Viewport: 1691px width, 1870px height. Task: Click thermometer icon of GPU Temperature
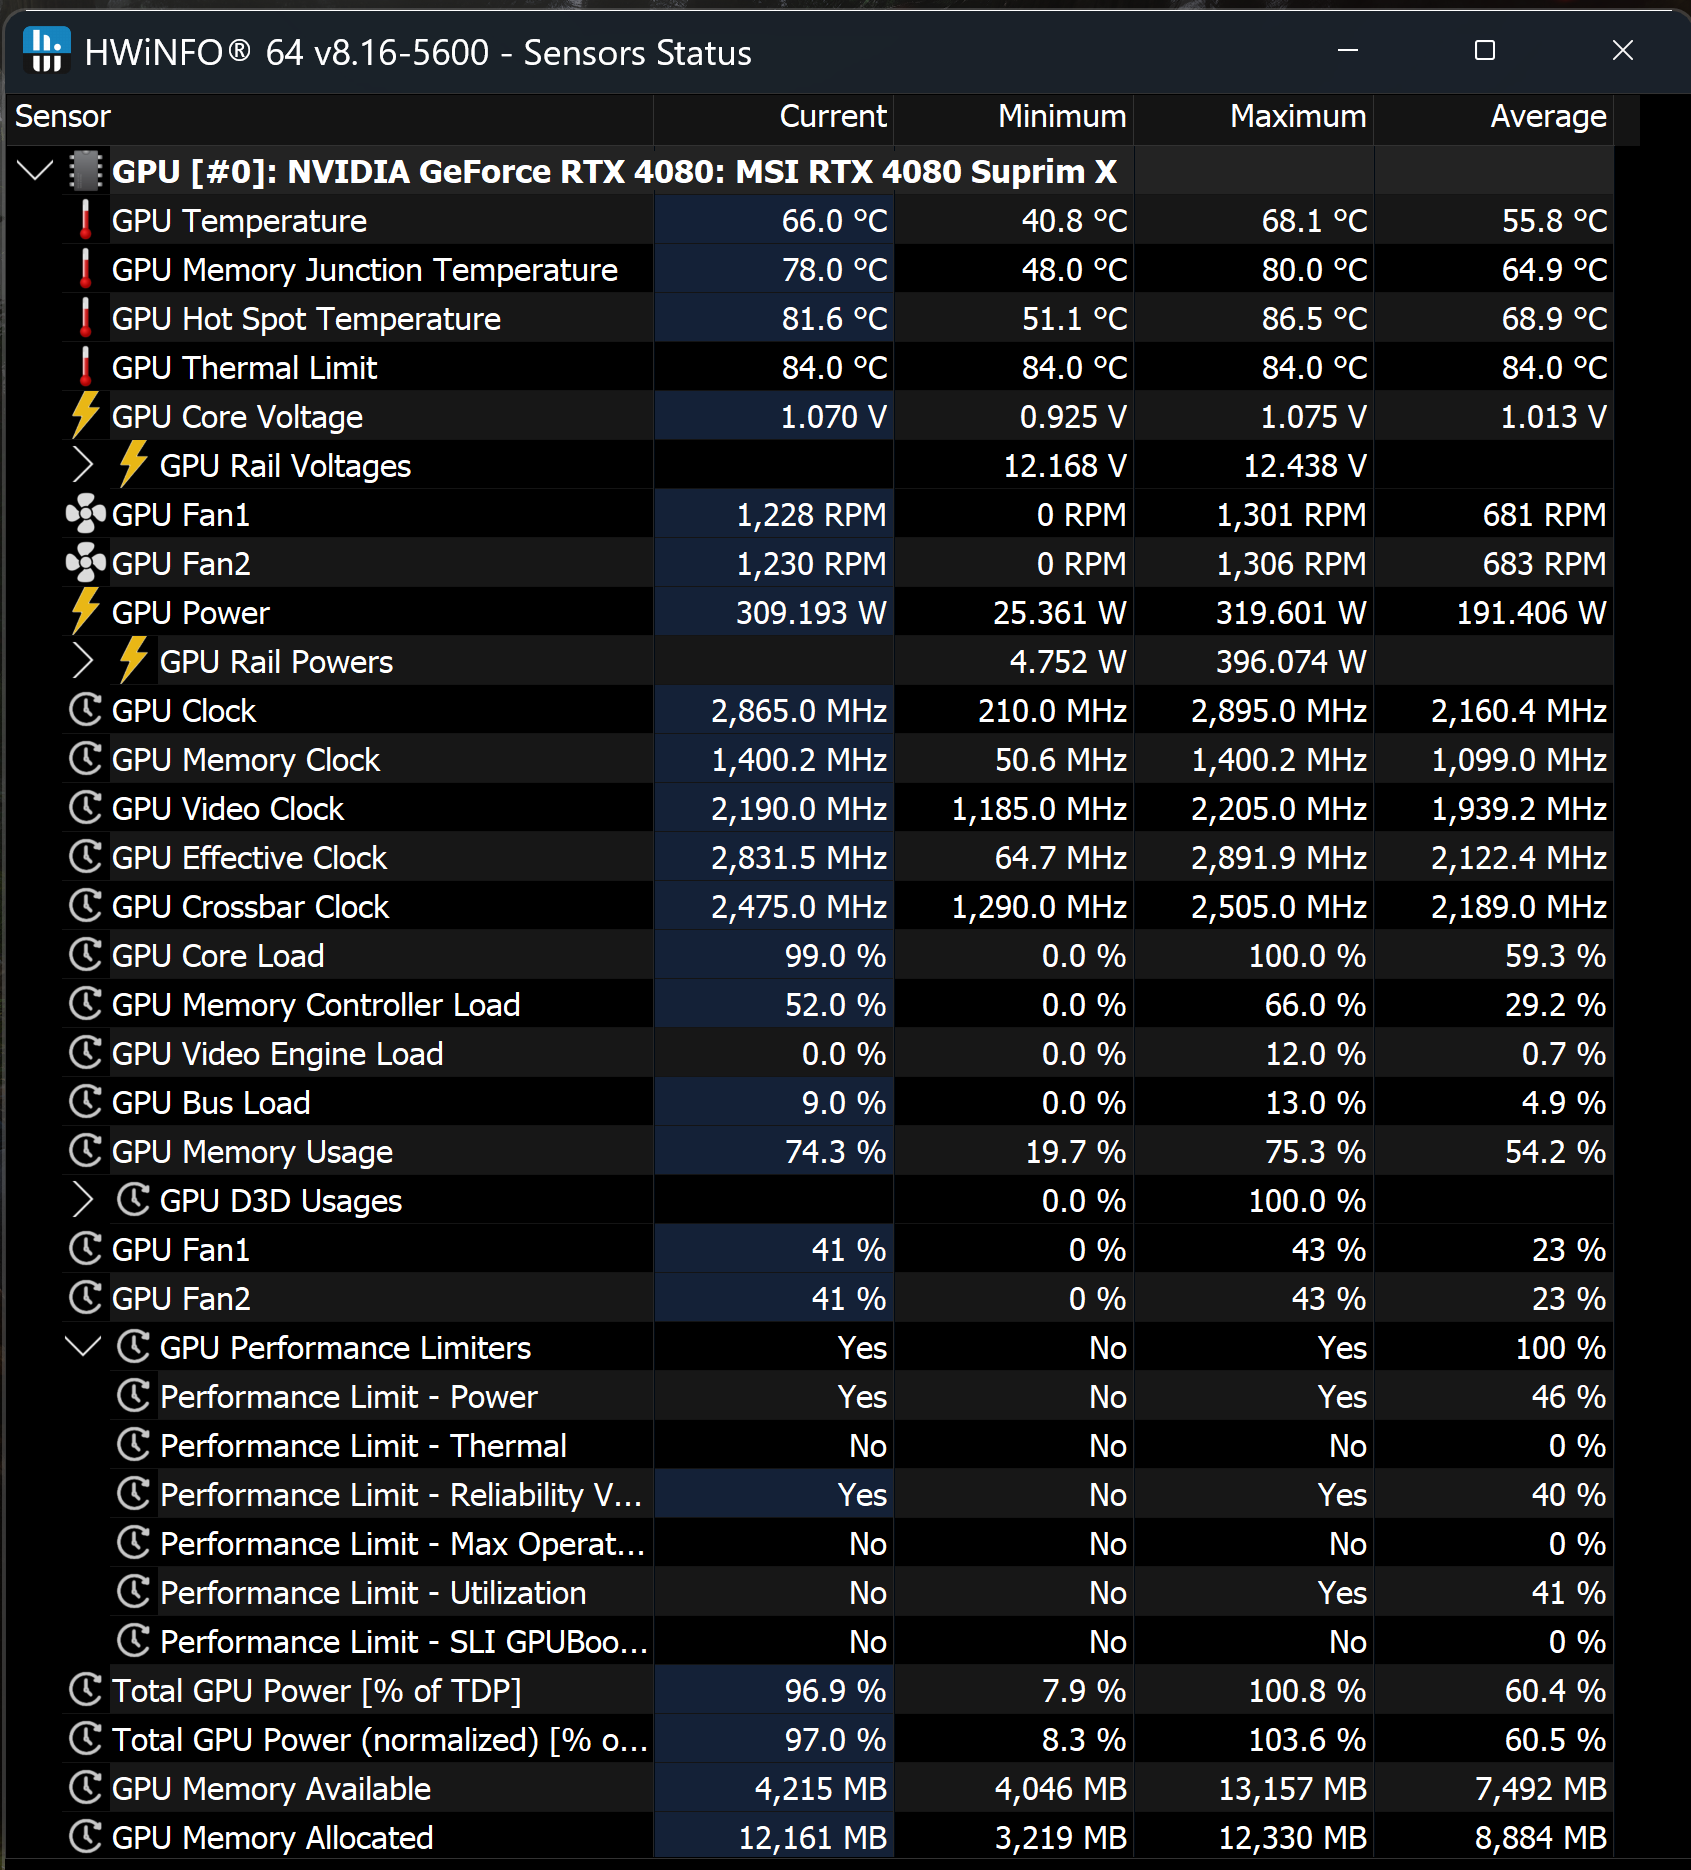(x=86, y=220)
